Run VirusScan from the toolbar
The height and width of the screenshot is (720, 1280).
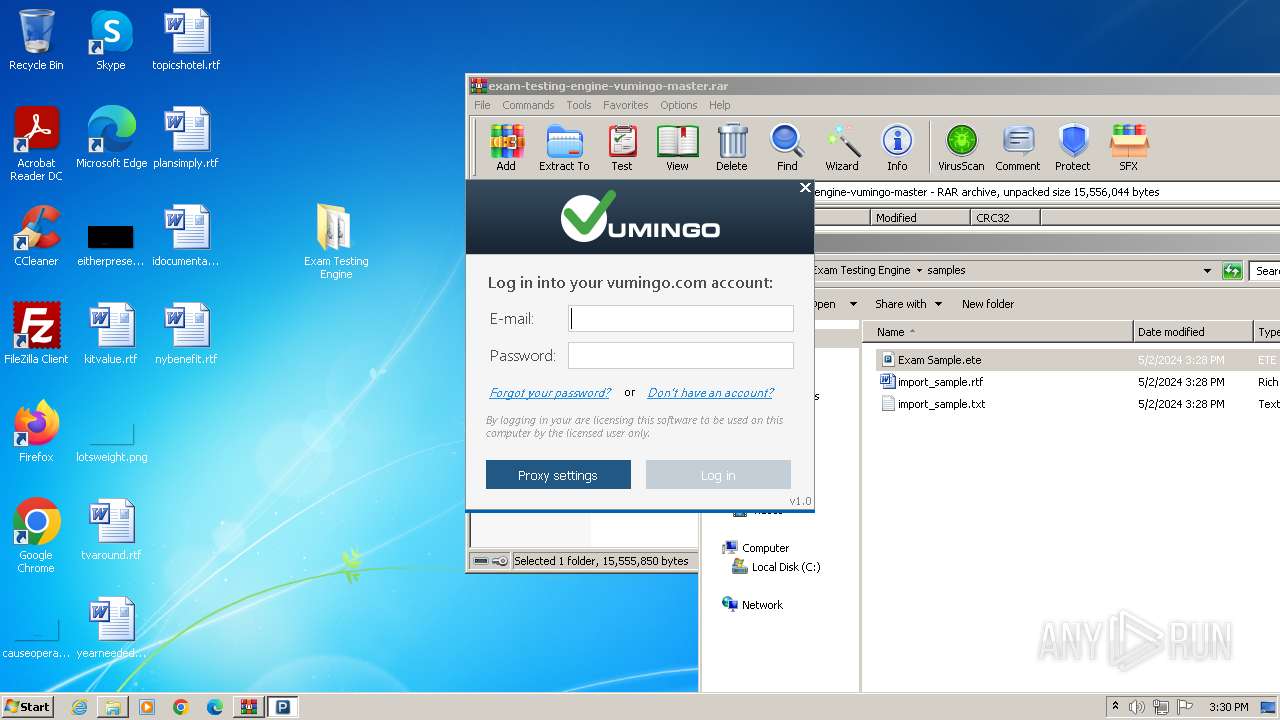pyautogui.click(x=961, y=148)
